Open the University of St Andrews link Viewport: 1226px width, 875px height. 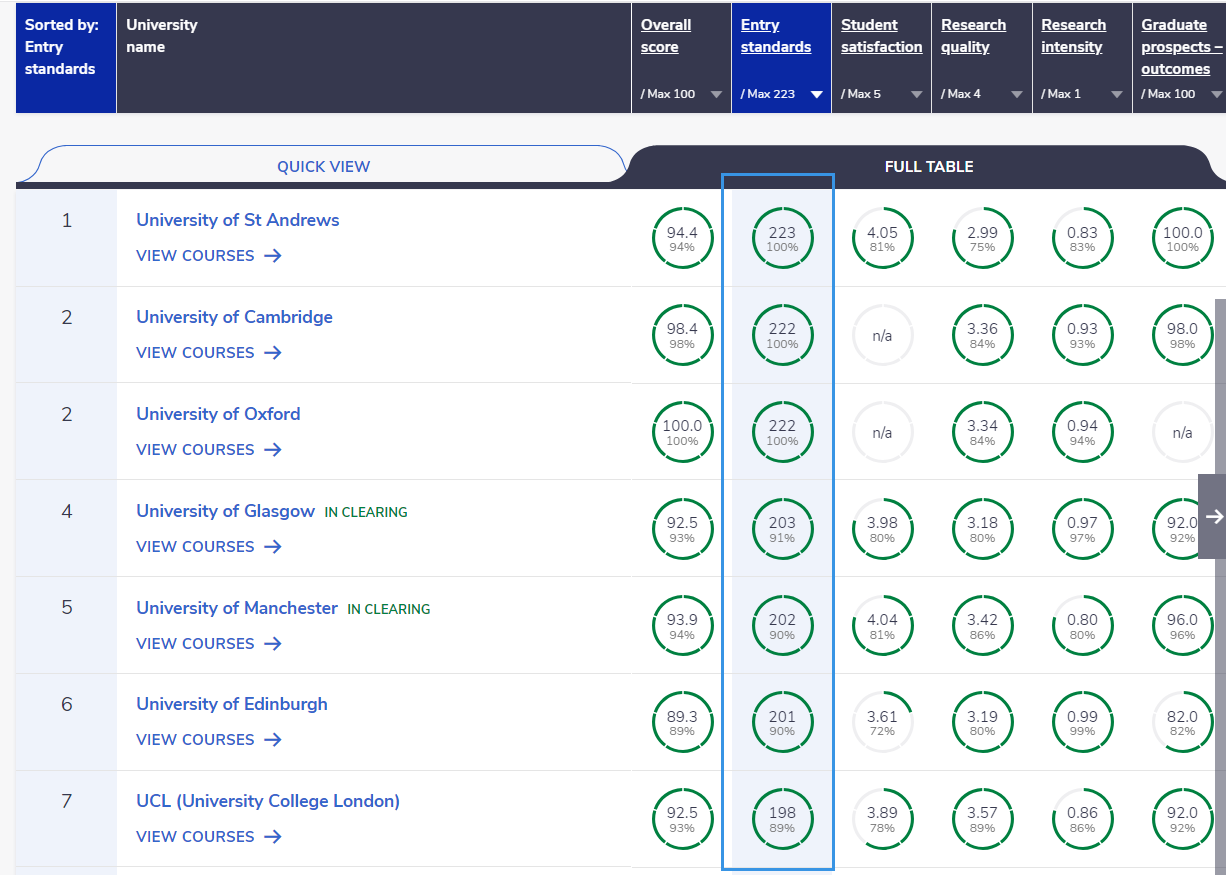(237, 220)
